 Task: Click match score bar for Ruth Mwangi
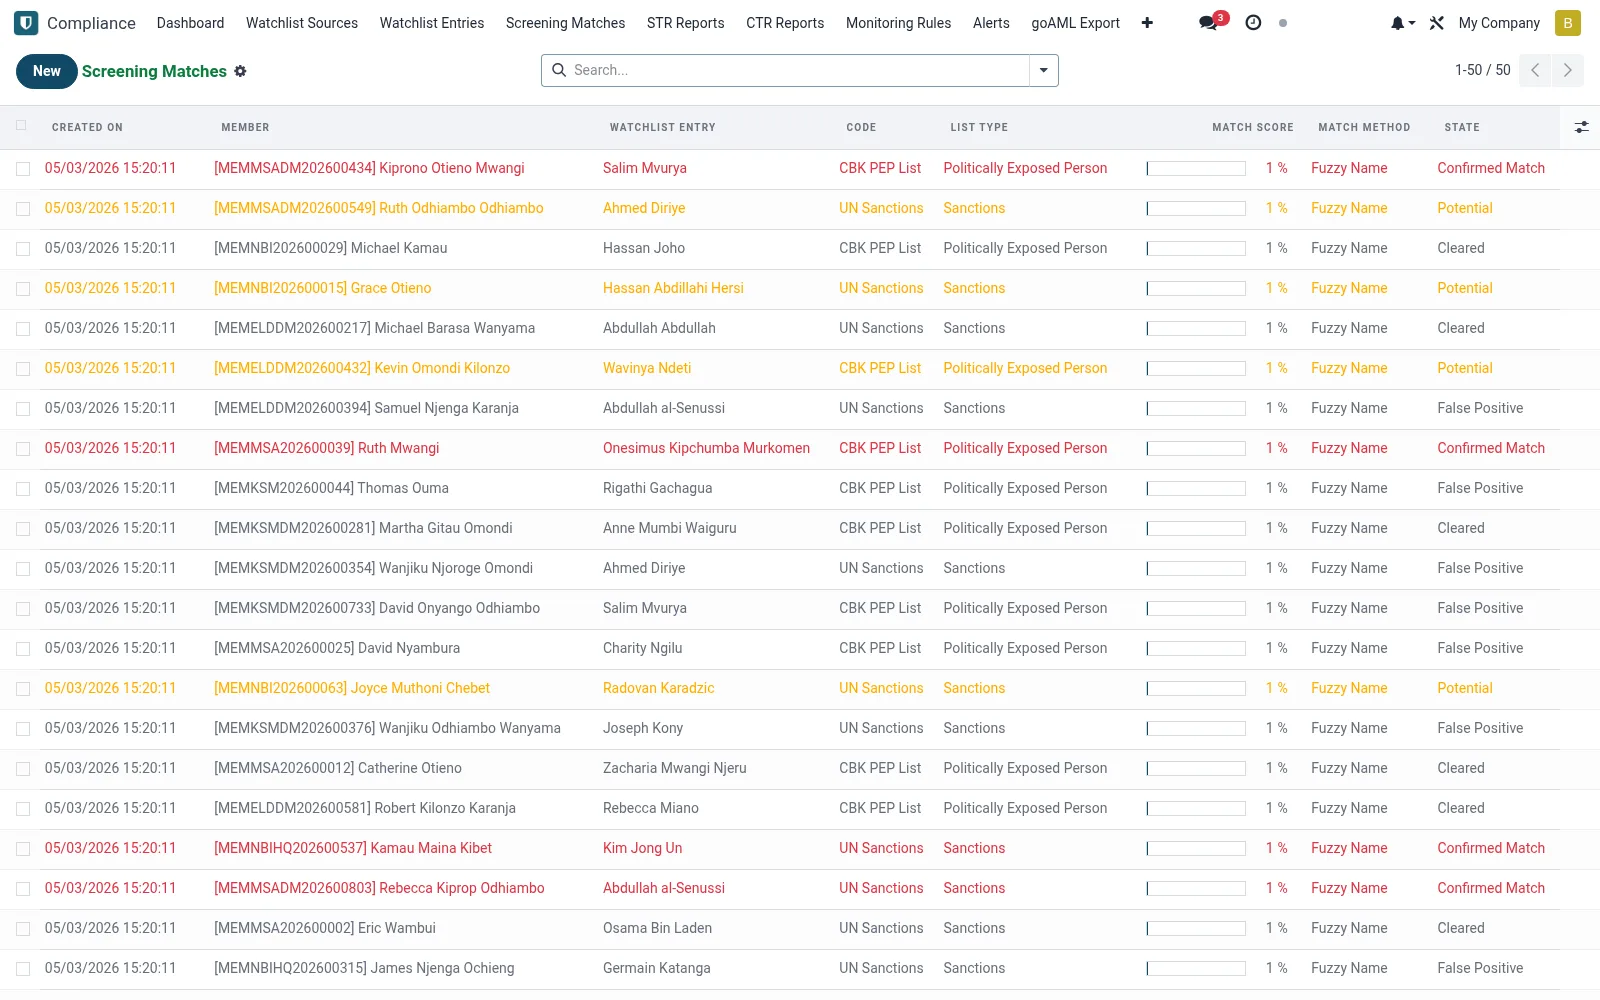tap(1196, 449)
